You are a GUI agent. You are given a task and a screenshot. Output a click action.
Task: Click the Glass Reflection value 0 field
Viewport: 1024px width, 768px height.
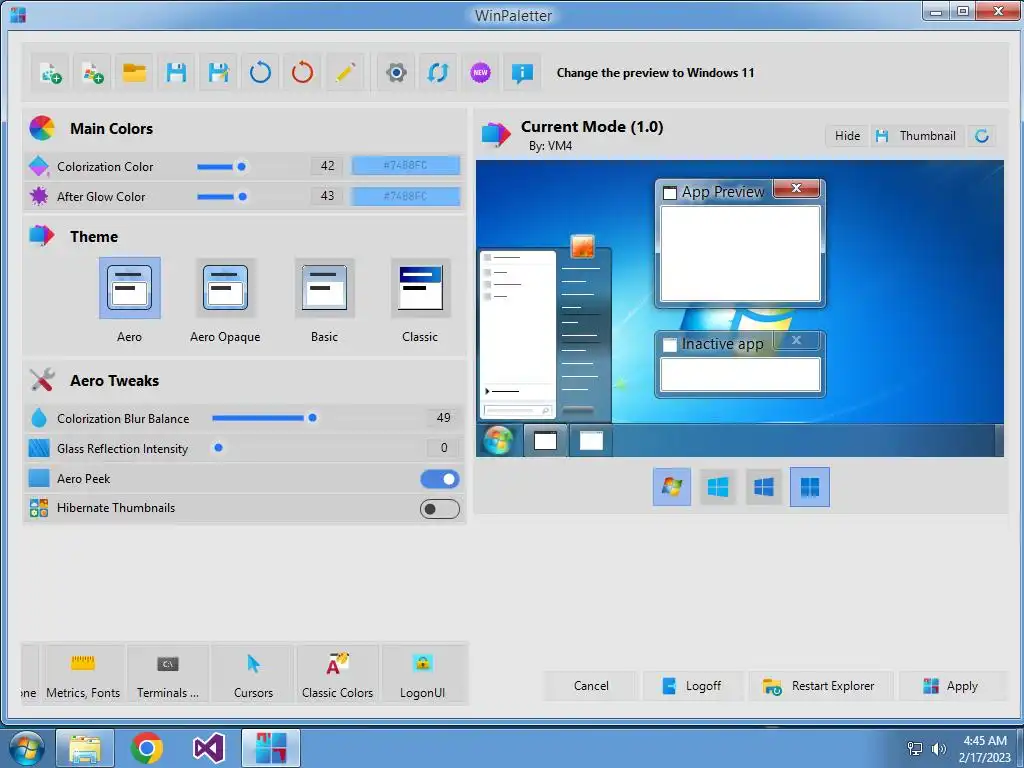coord(443,448)
